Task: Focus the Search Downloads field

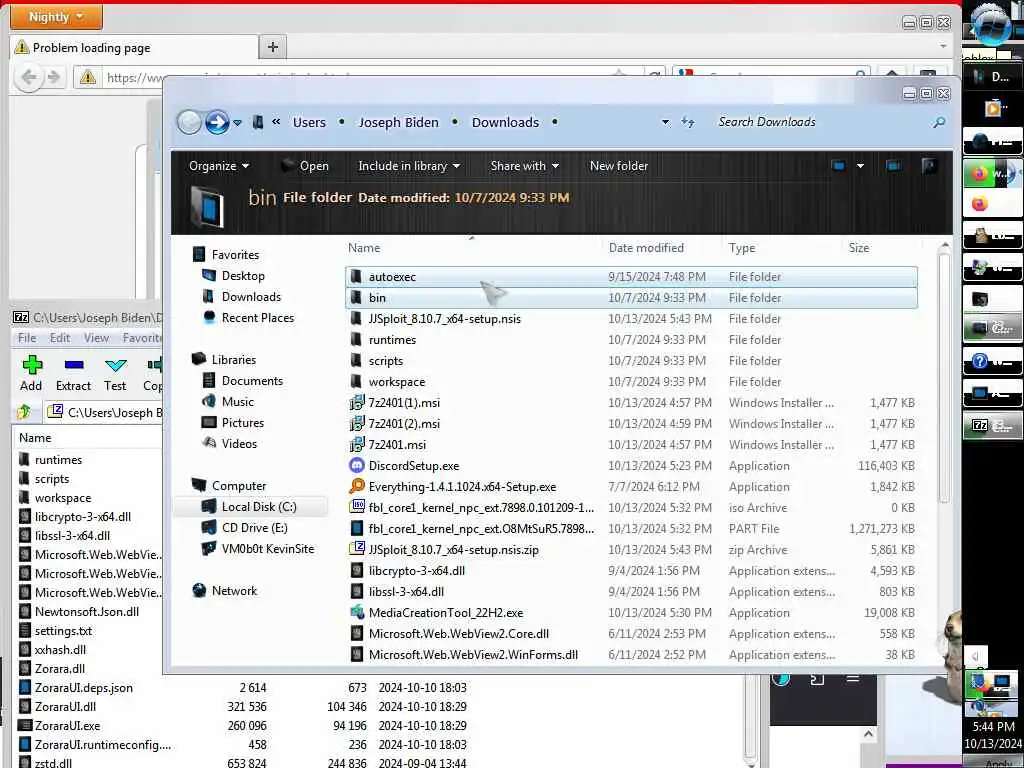Action: click(x=820, y=122)
